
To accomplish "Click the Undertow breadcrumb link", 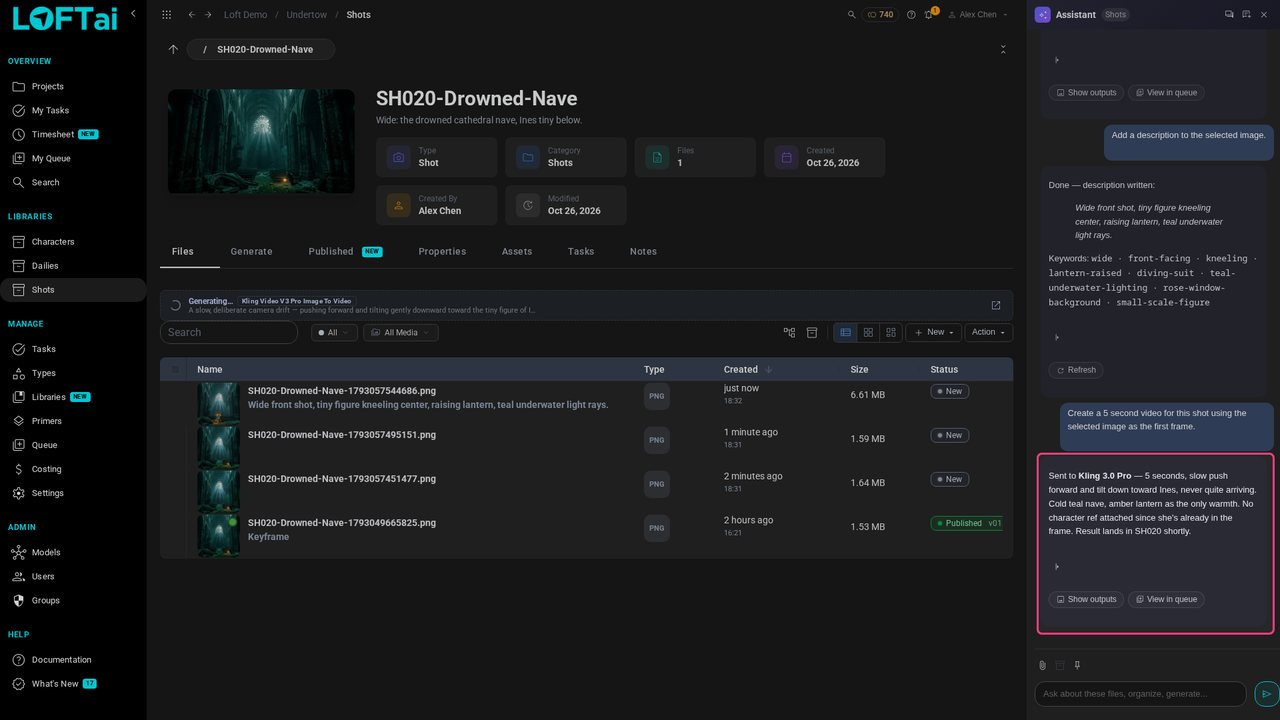I will pyautogui.click(x=306, y=15).
